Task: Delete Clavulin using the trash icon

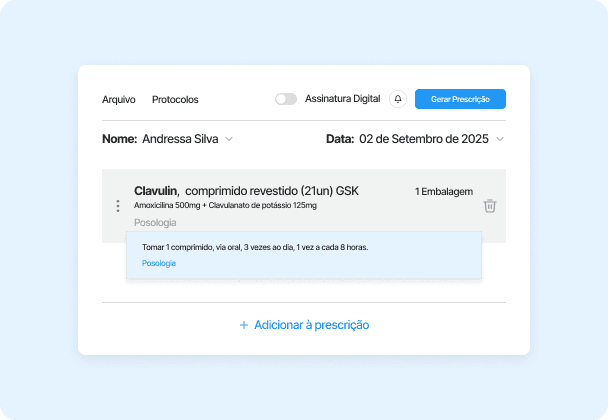Action: 489,206
